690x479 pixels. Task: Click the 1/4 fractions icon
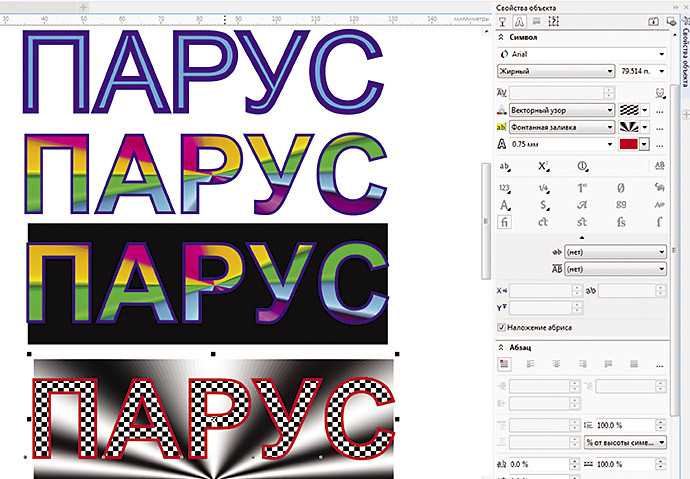click(543, 188)
